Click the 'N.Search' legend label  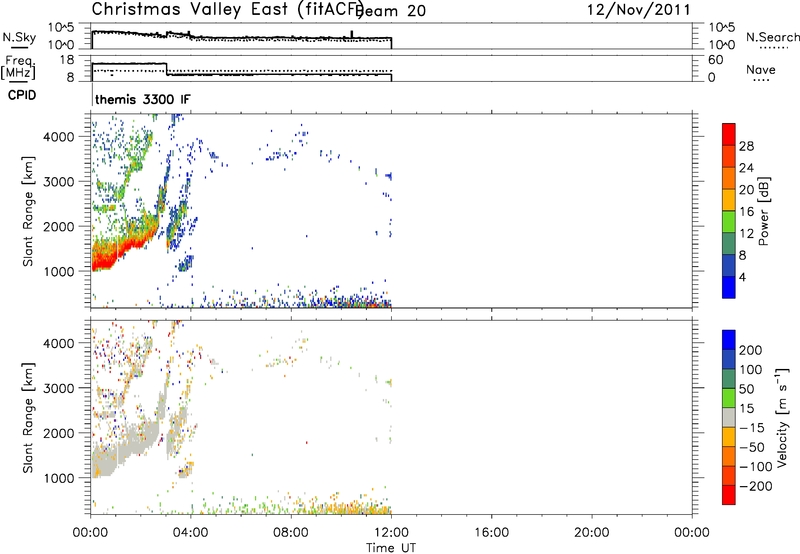(772, 37)
